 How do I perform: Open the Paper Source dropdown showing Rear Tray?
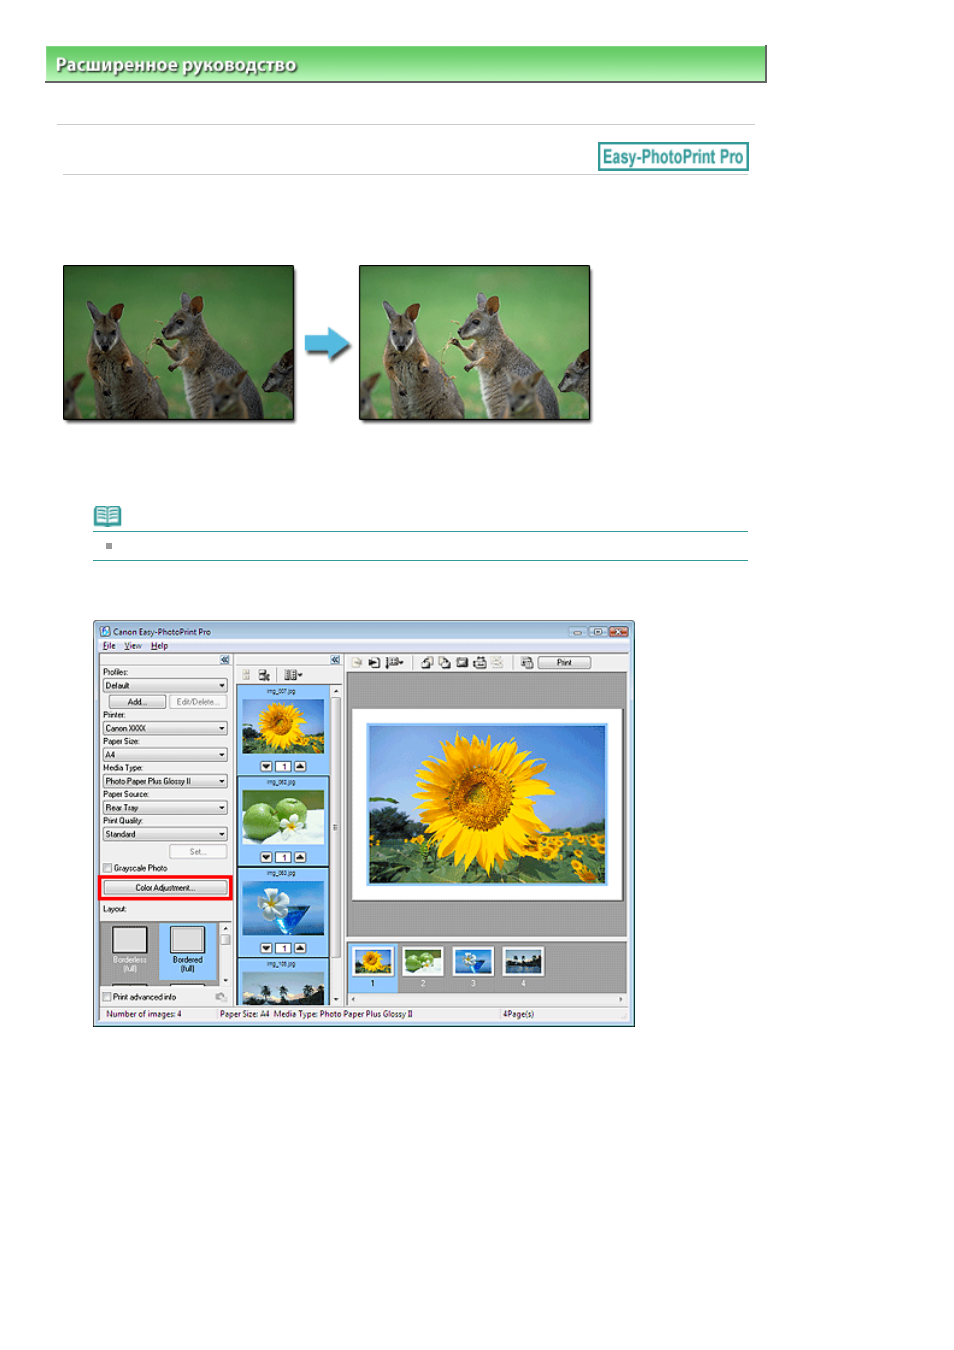(165, 807)
